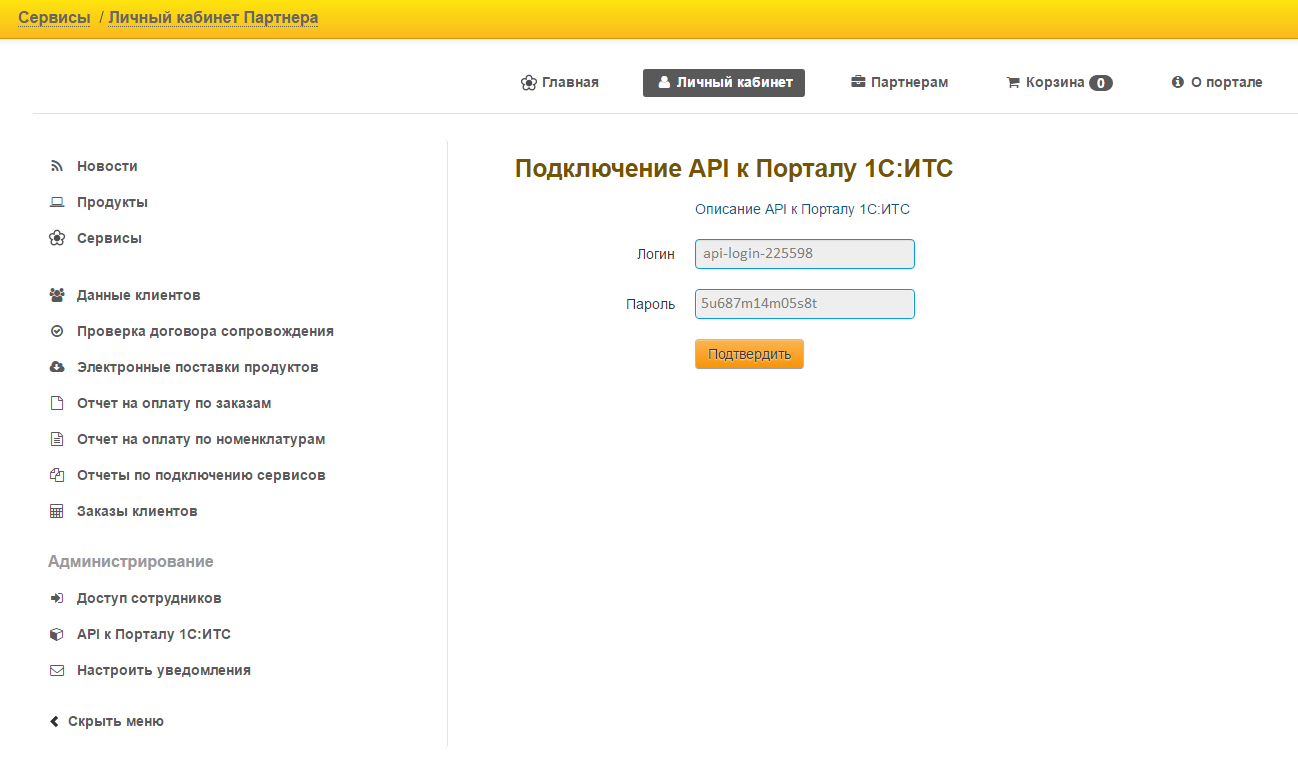Click the info icon beside О портале

pos(1178,82)
